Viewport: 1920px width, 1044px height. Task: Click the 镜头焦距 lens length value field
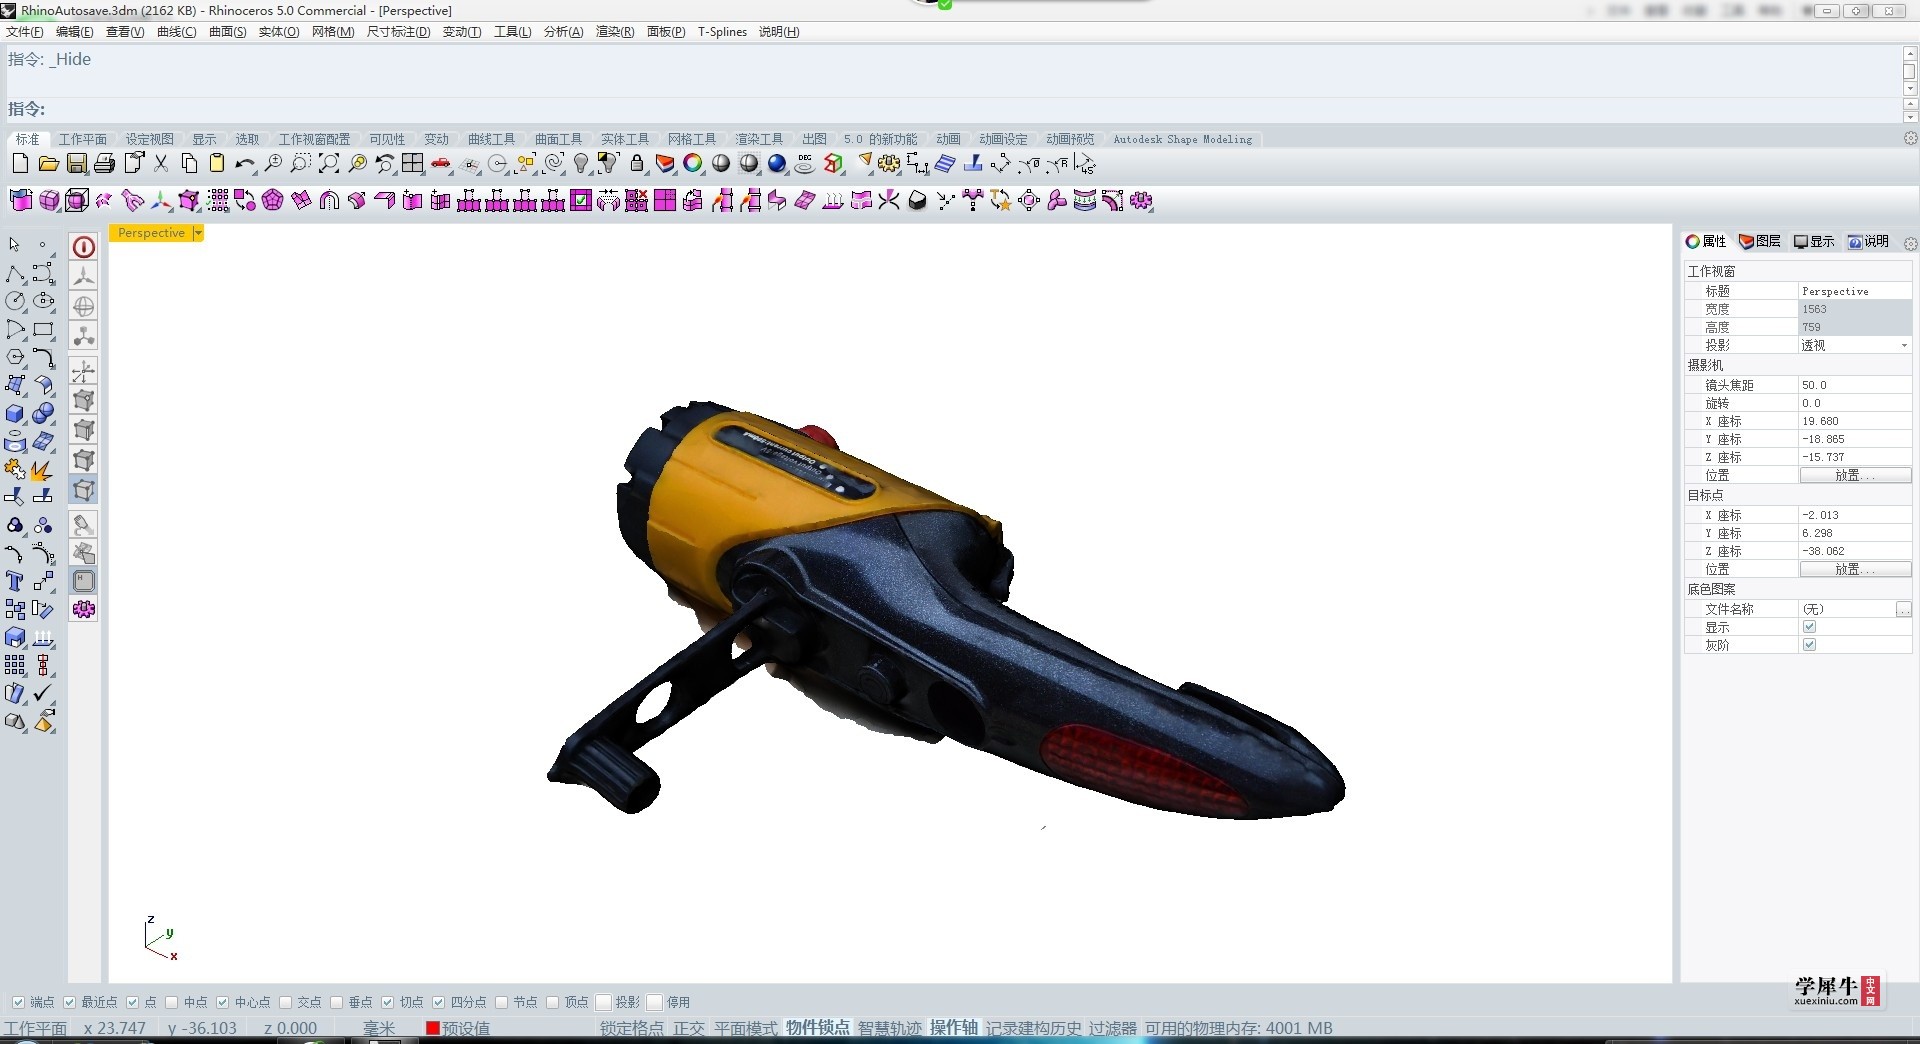coord(1855,385)
